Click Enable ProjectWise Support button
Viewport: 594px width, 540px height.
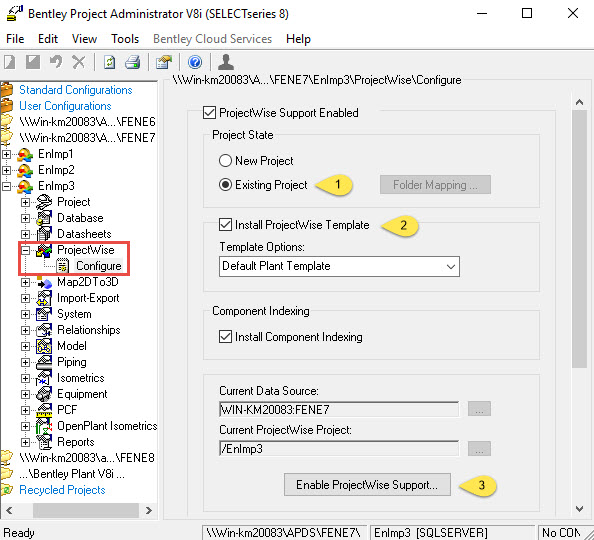point(367,484)
